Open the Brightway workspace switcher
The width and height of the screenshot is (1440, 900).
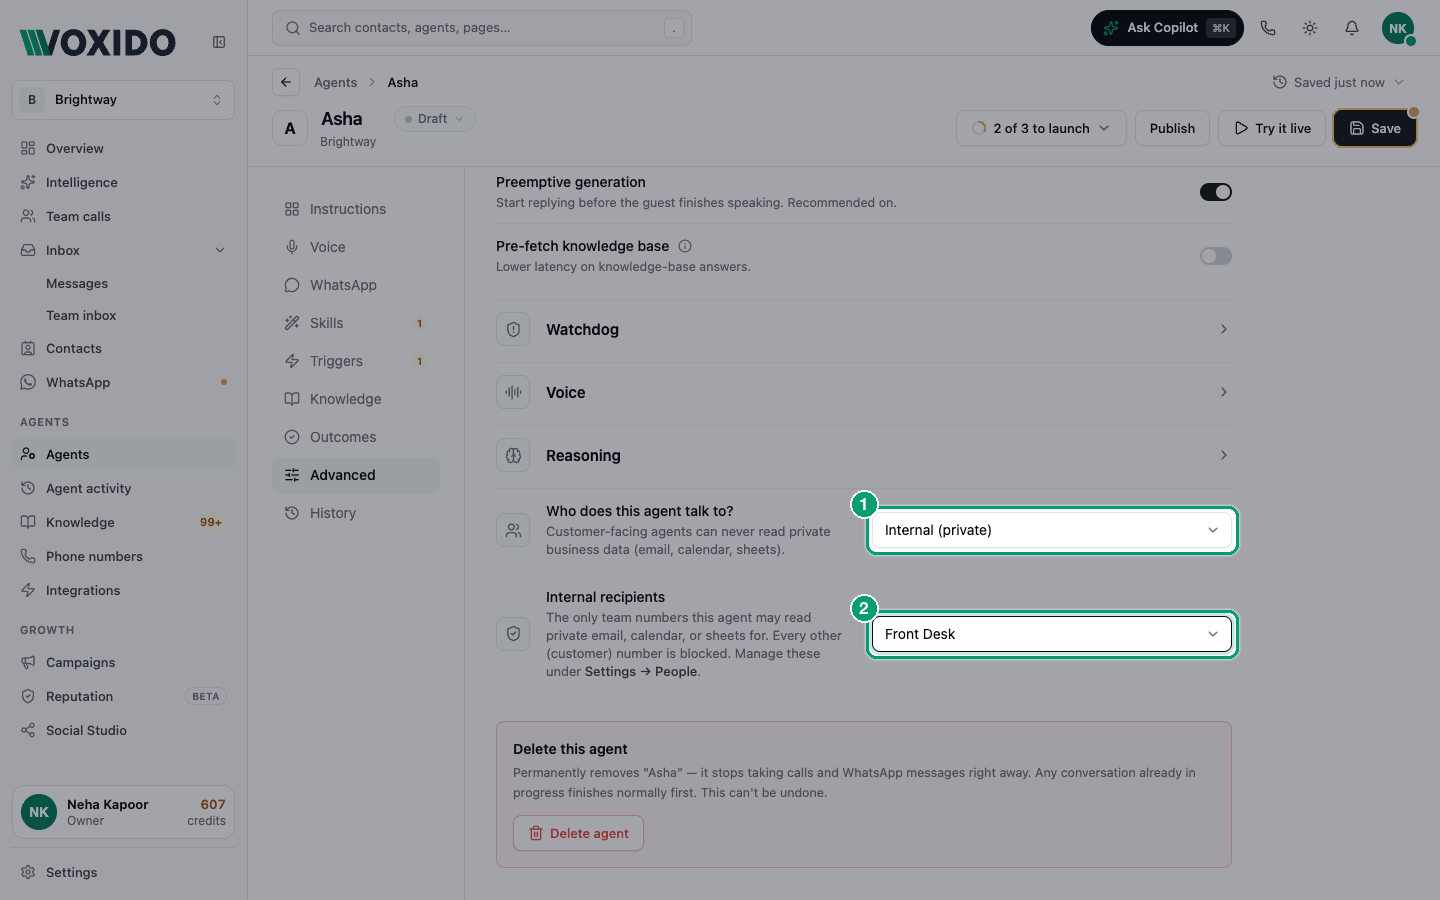point(123,100)
